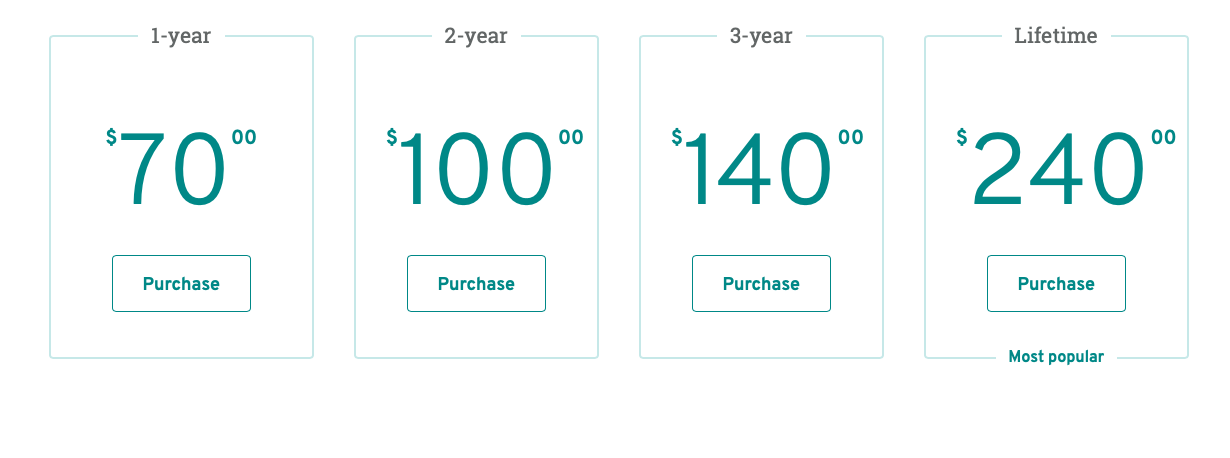Viewport: 1230px width, 458px height.
Task: Purchase the Lifetime plan
Action: (x=1056, y=284)
